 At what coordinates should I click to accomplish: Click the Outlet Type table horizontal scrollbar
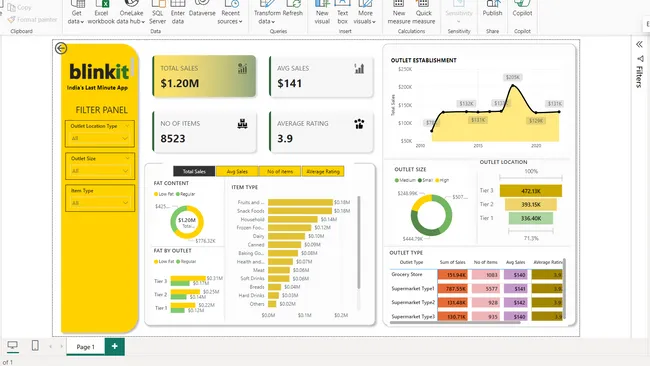[x=455, y=322]
